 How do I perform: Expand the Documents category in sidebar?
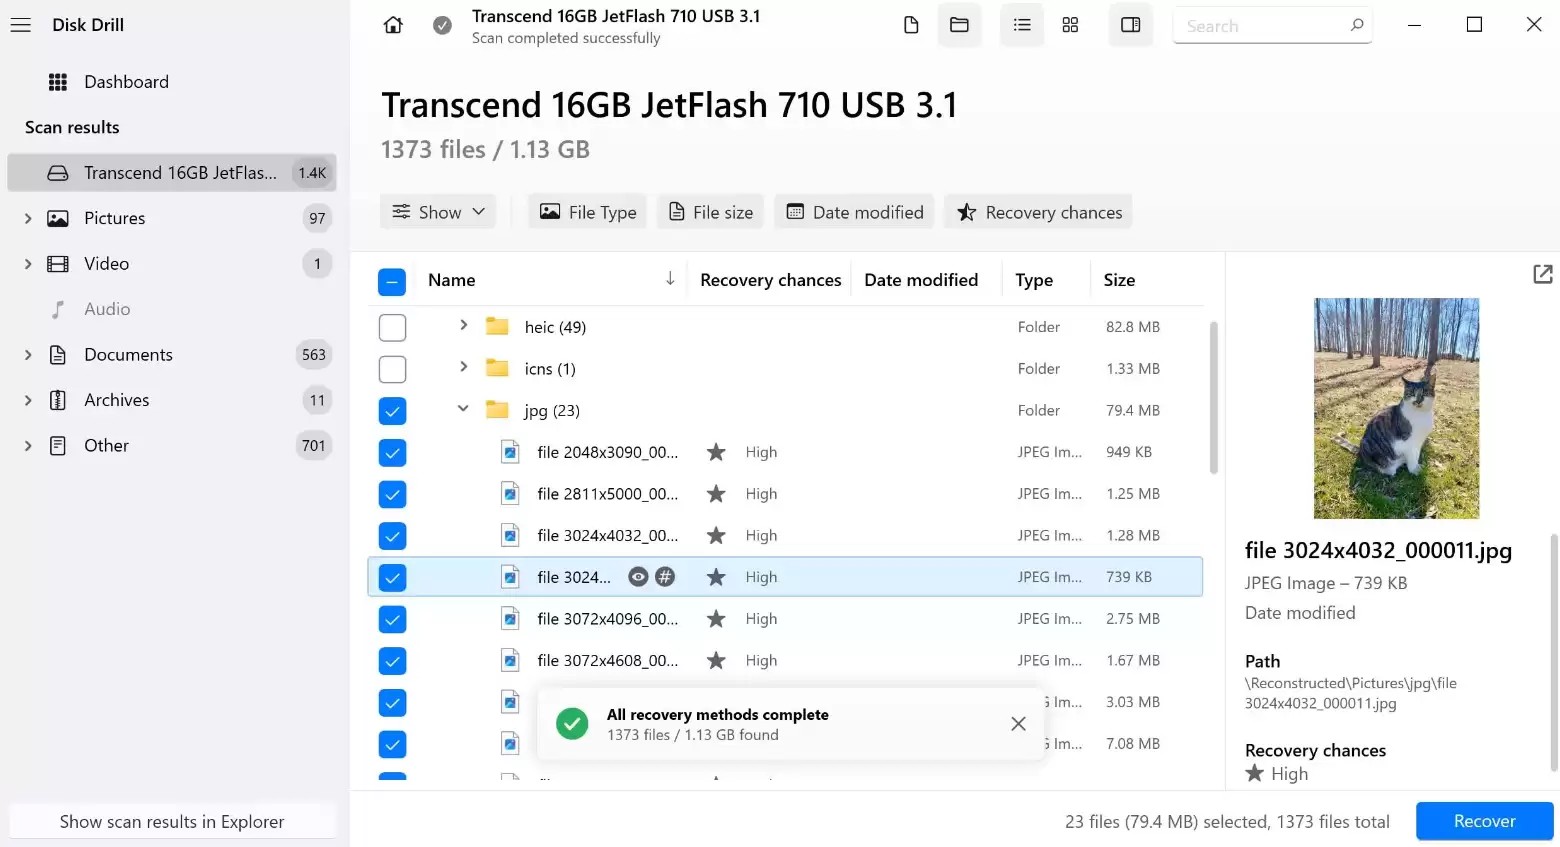28,355
